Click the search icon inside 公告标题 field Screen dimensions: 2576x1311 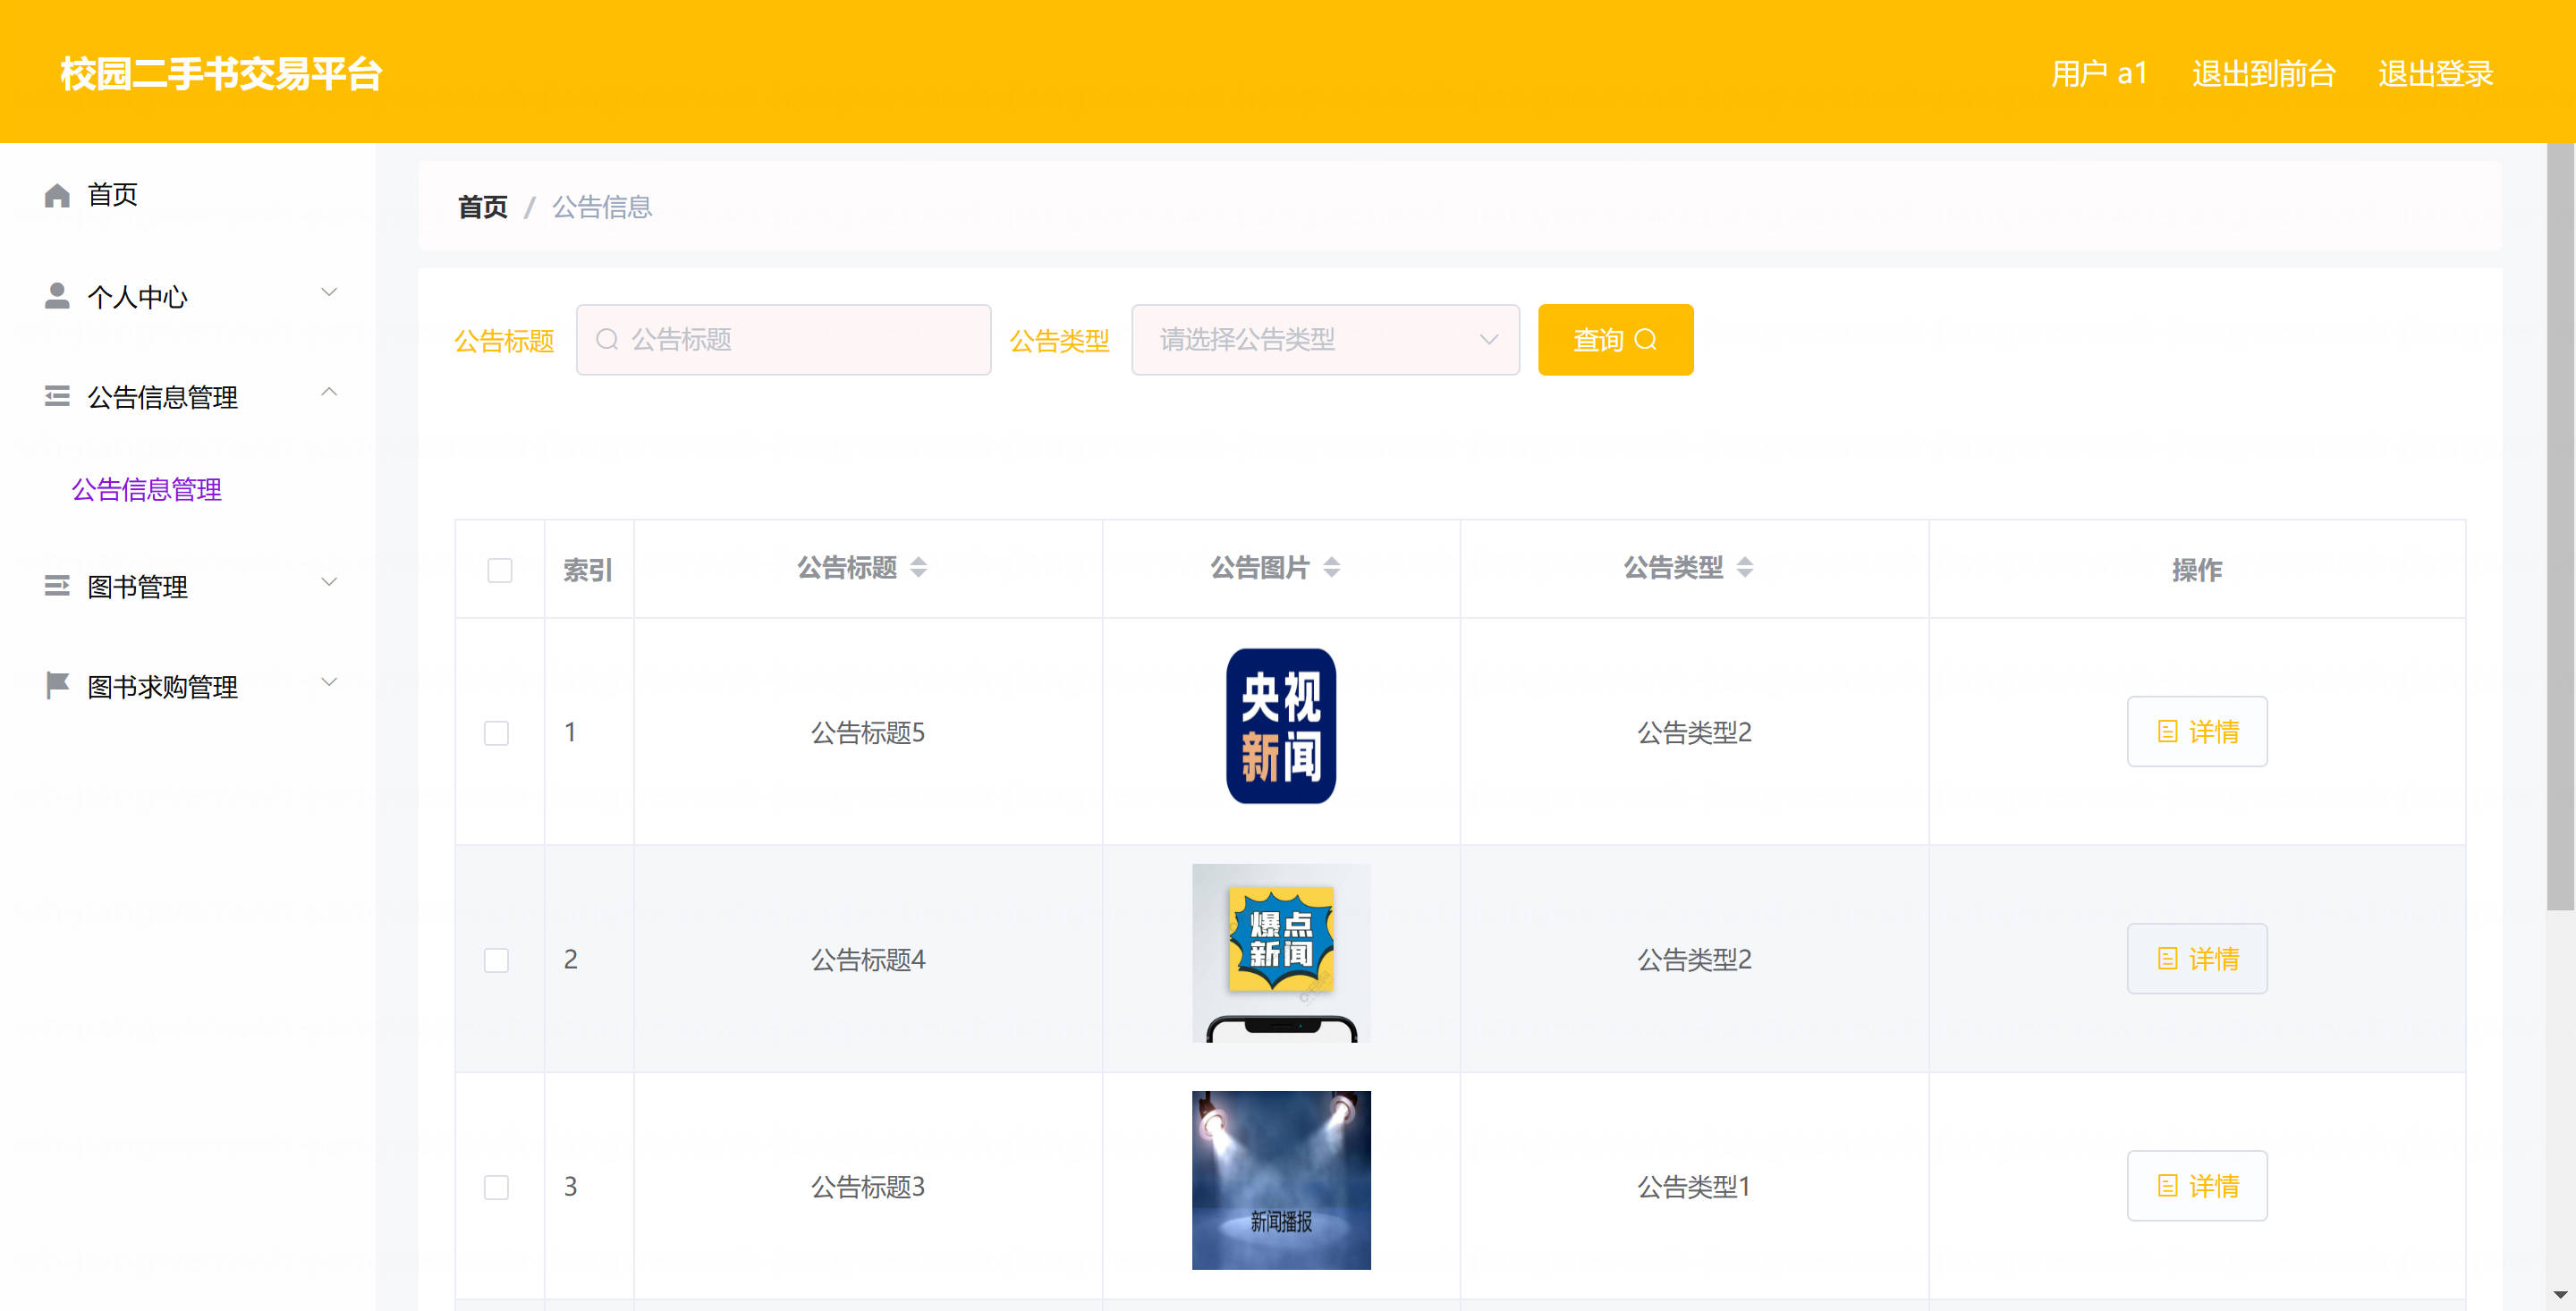pos(607,340)
